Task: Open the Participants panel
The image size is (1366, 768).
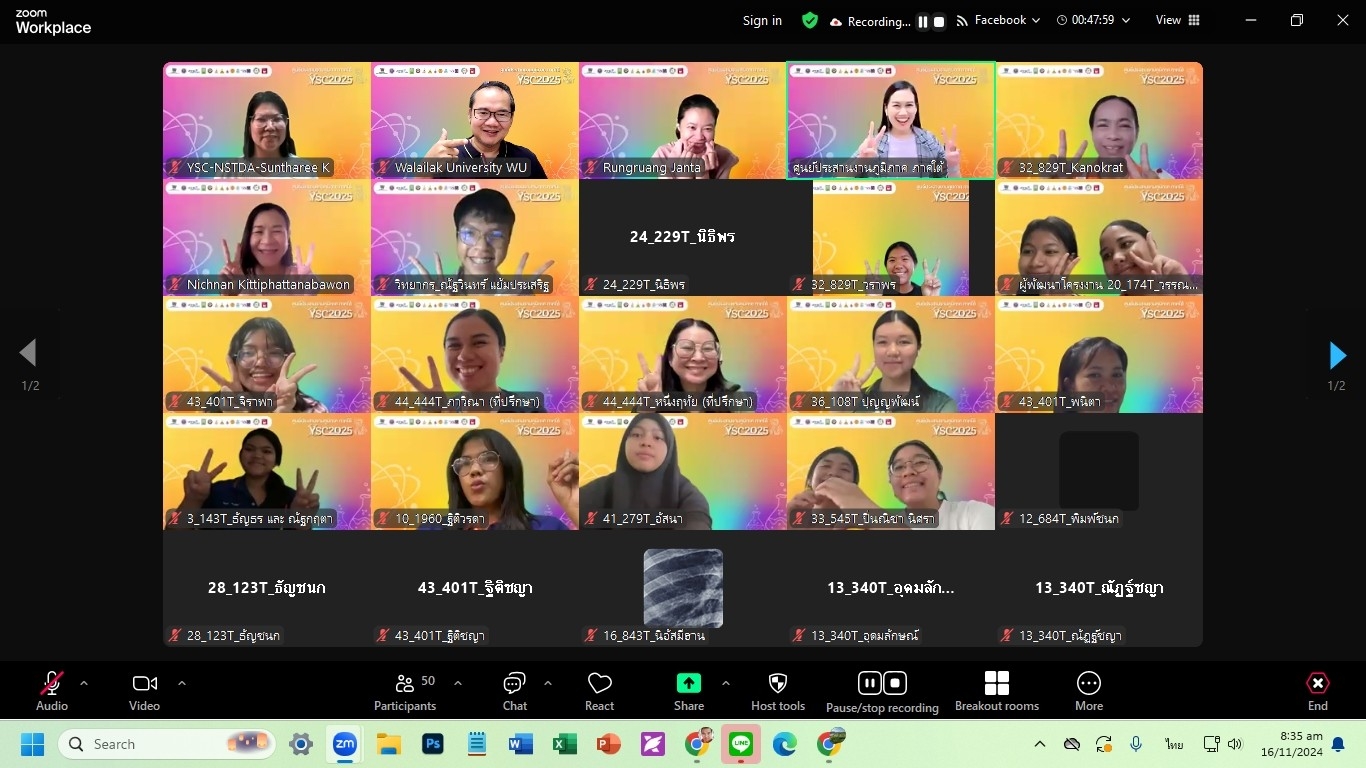Action: point(405,690)
